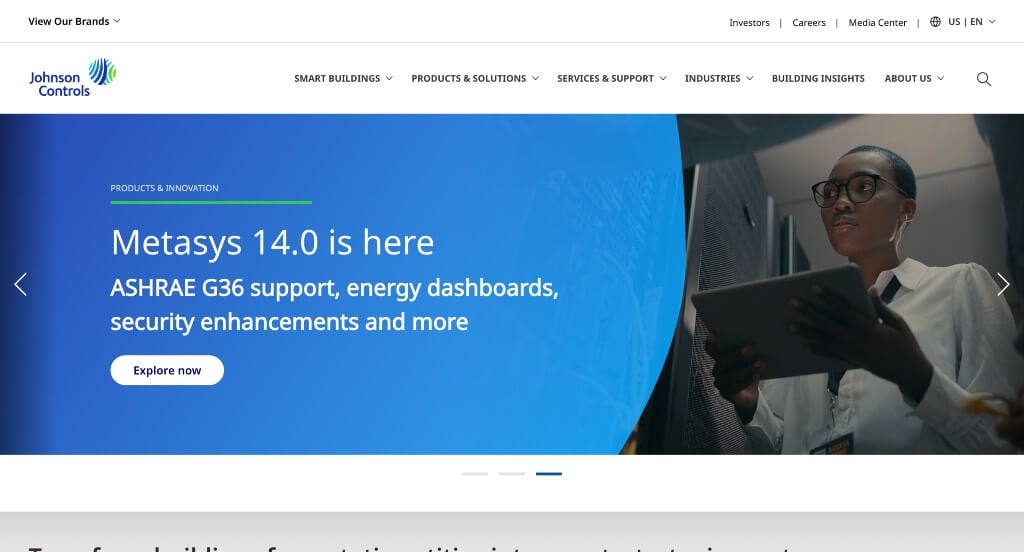Image resolution: width=1024 pixels, height=552 pixels.
Task: Select the first carousel slide indicator
Action: [x=475, y=474]
